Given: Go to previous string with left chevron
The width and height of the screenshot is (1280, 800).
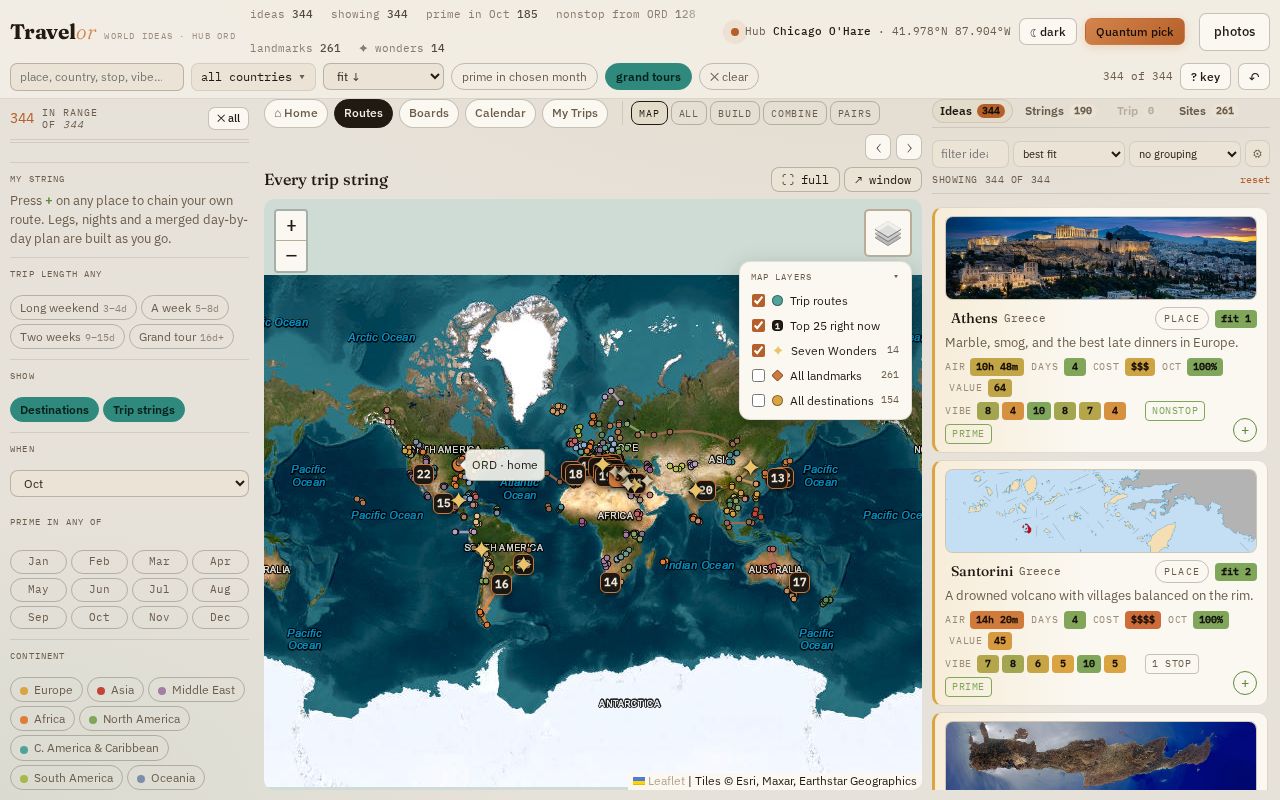Looking at the screenshot, I should coord(878,148).
